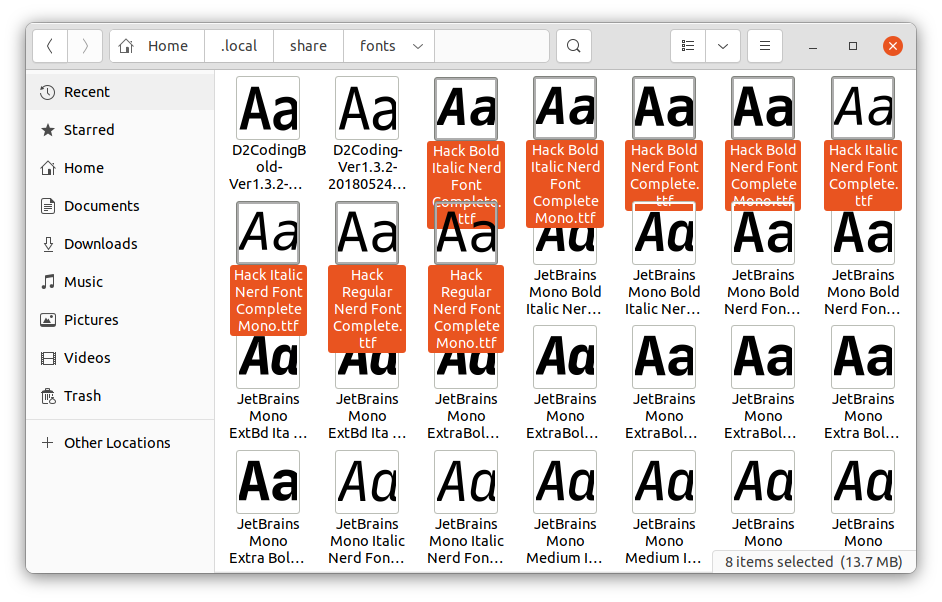
Task: Select Hack Bold Nerd Font Complete Mono.ttf icon
Action: click(763, 108)
